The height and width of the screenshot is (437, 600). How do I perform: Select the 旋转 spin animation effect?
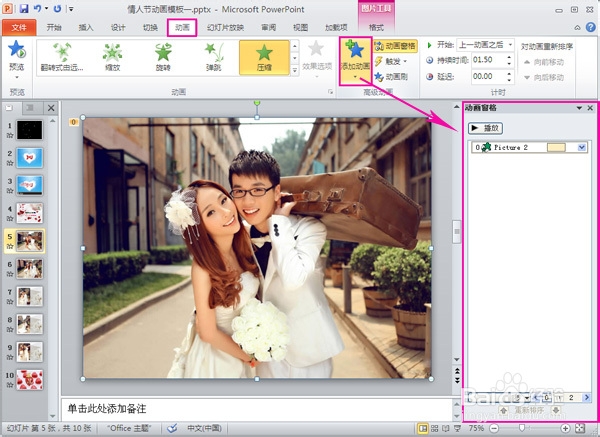(163, 57)
